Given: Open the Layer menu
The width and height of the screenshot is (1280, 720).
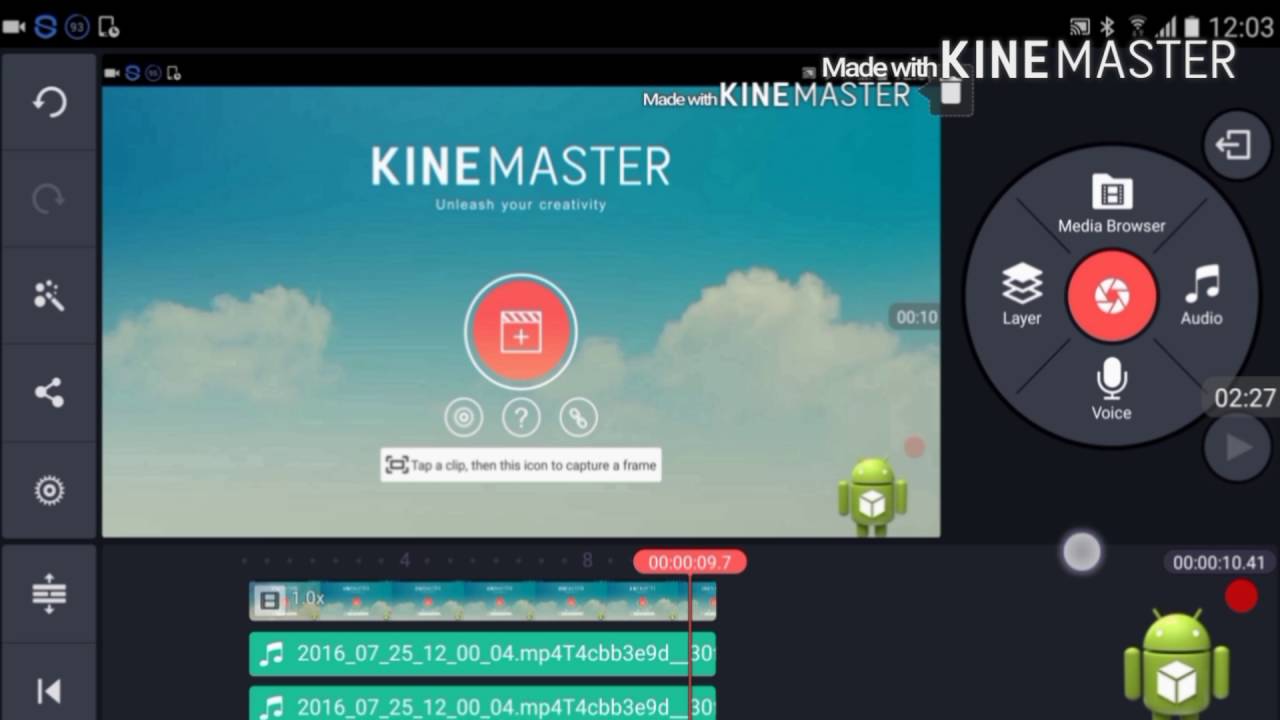Looking at the screenshot, I should pos(1022,296).
